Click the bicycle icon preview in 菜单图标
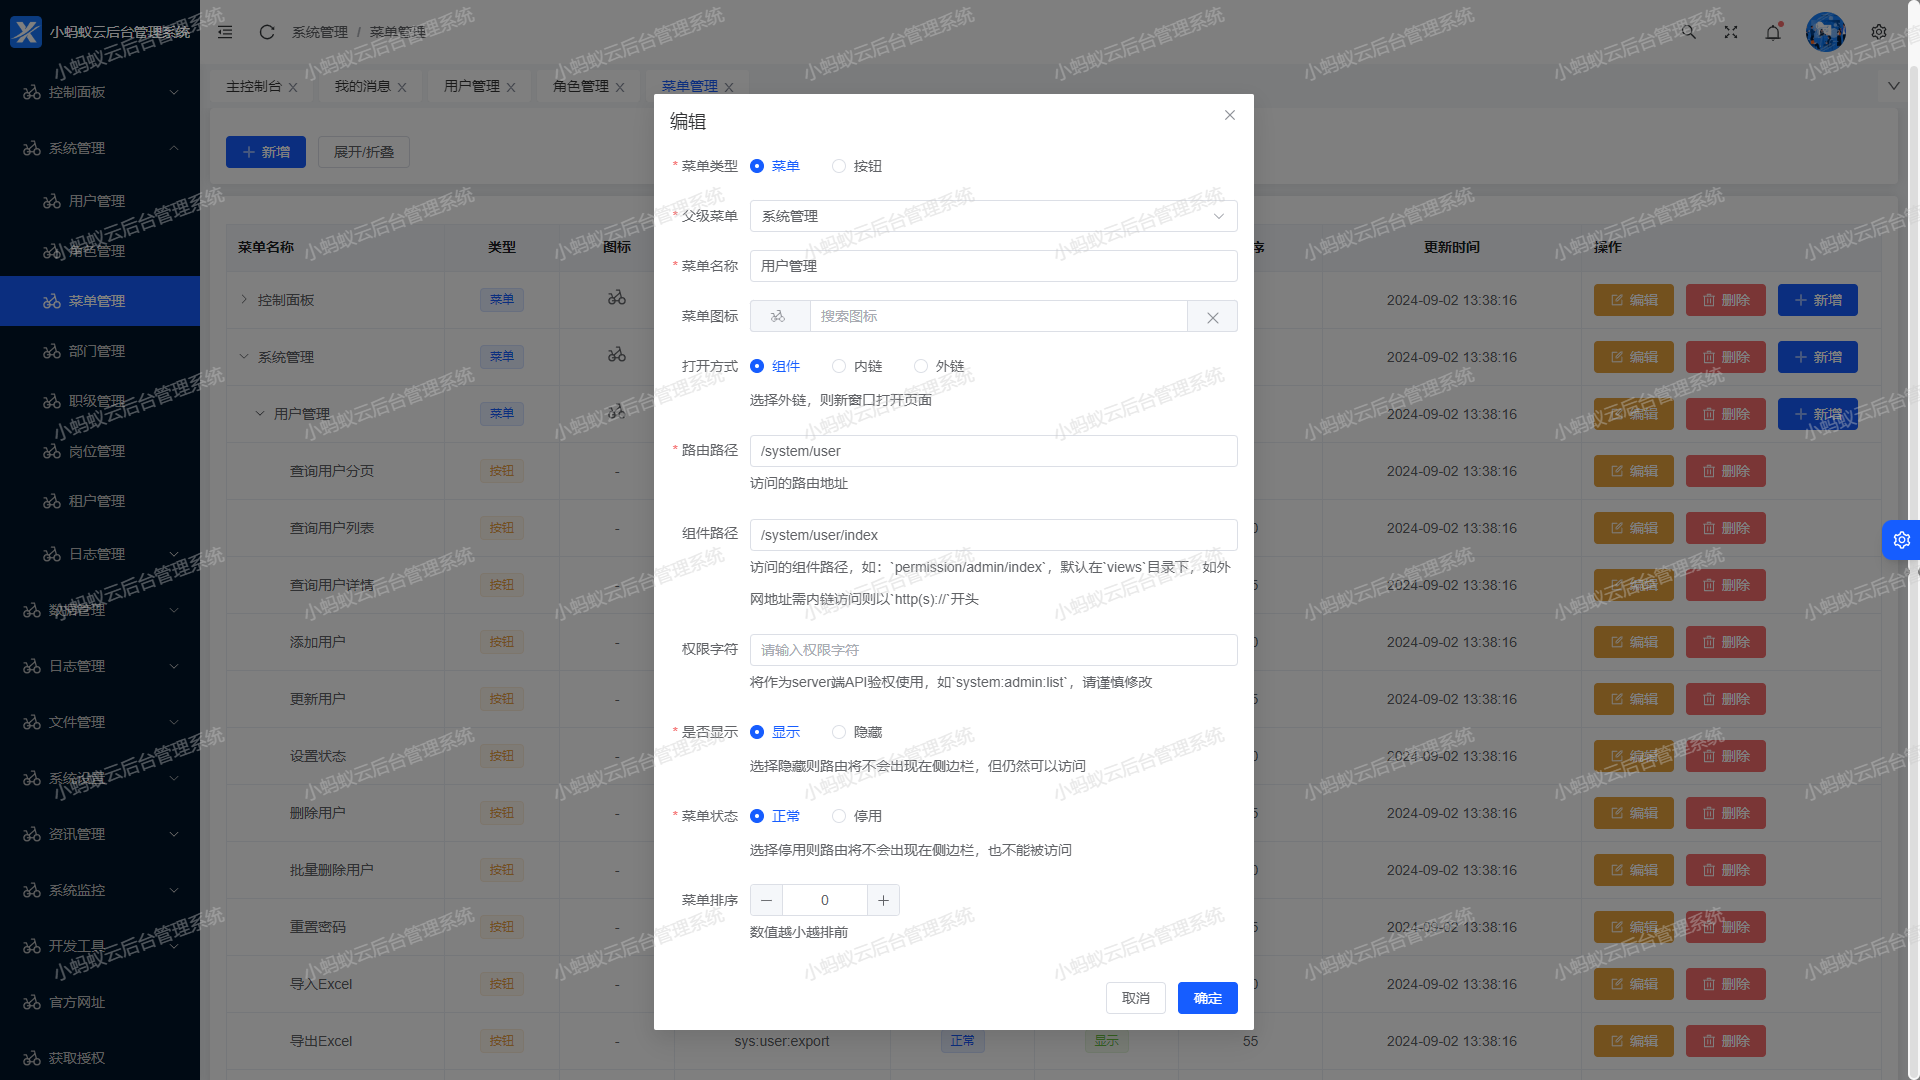This screenshot has width=1920, height=1080. pyautogui.click(x=779, y=317)
